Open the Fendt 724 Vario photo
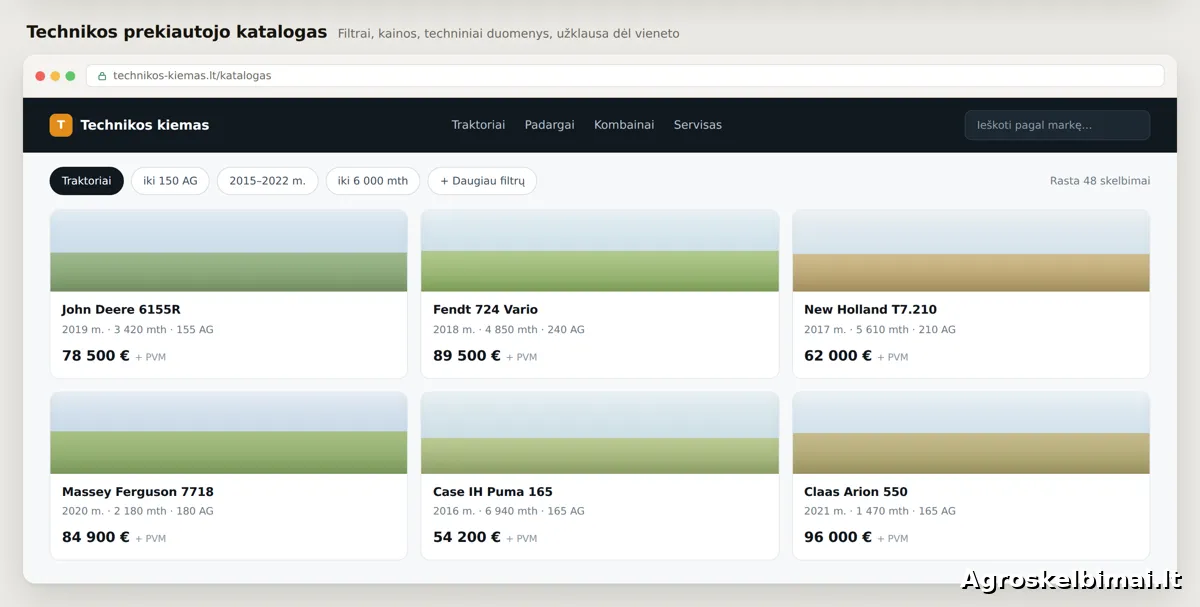Image resolution: width=1200 pixels, height=607 pixels. tap(600, 251)
